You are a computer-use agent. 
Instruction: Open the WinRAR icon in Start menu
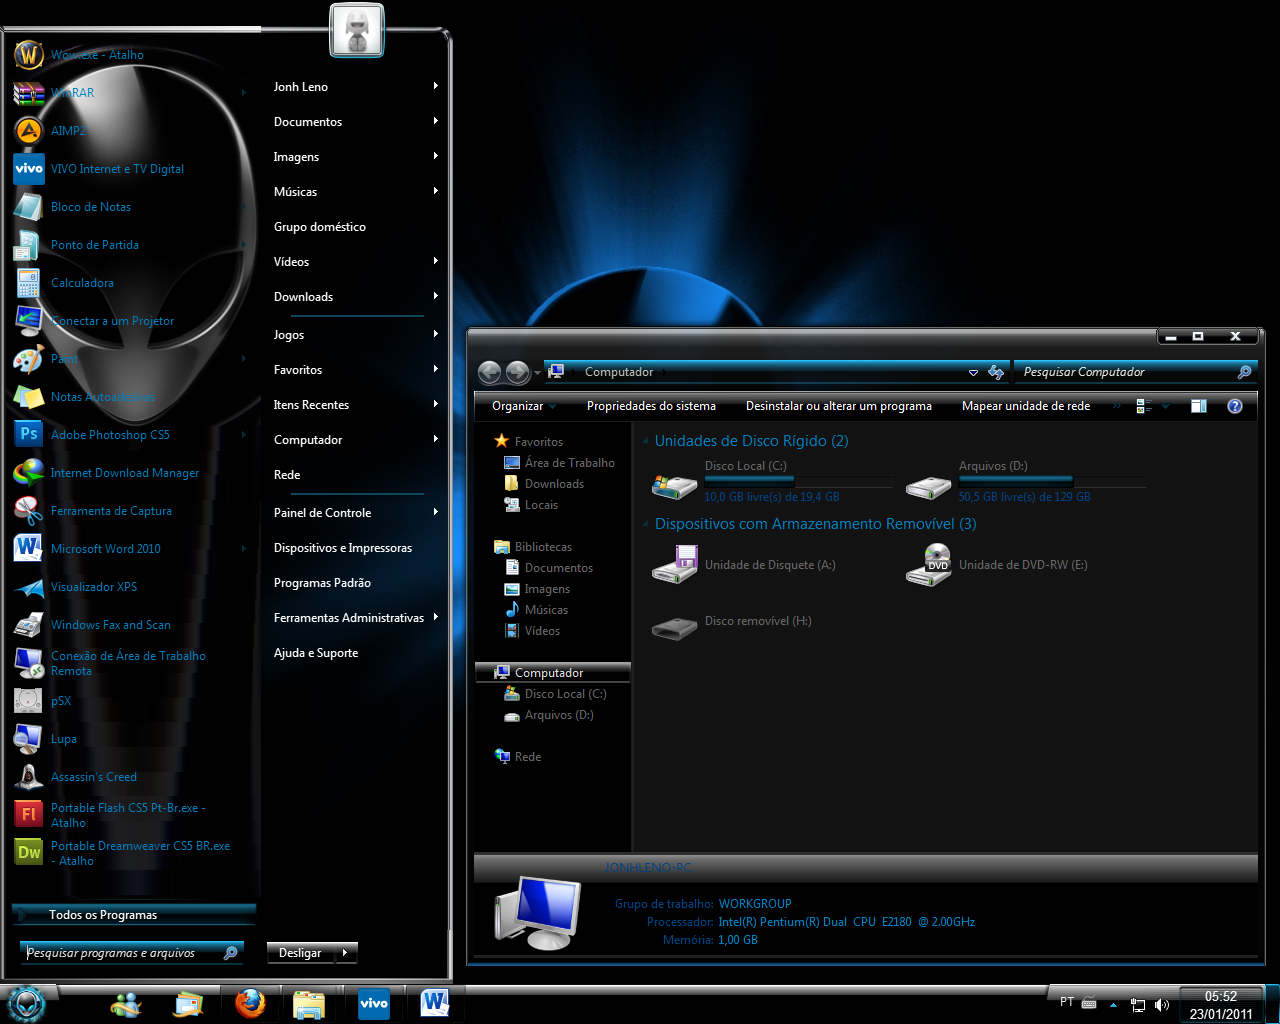[28, 93]
